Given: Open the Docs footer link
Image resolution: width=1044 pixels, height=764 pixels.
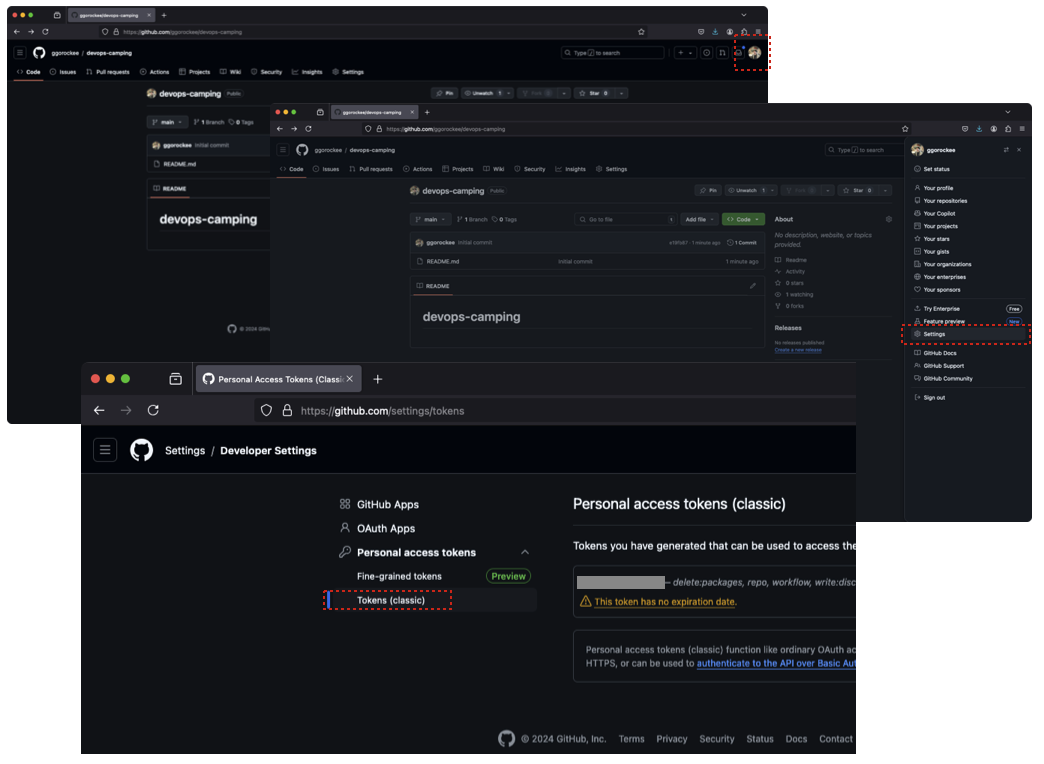Looking at the screenshot, I should [796, 740].
